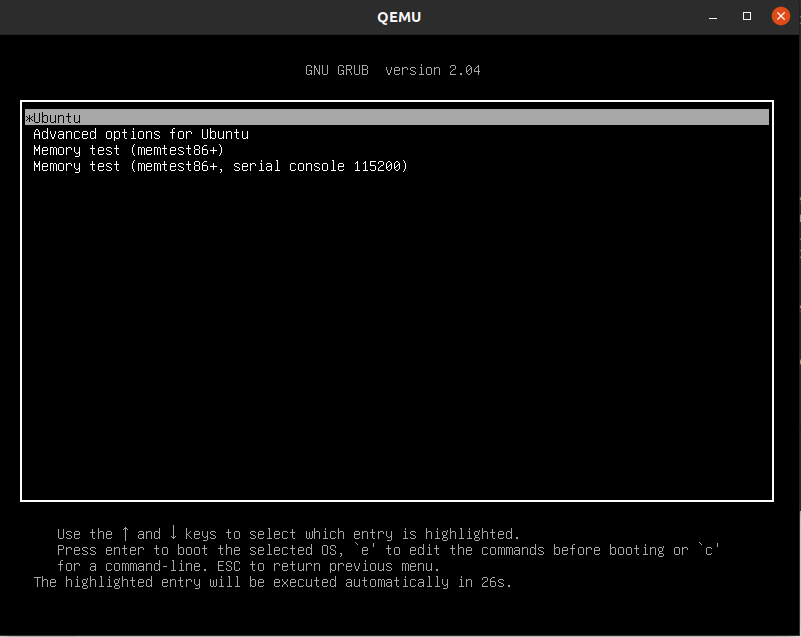Click the highlighted Ubuntu entry bar
Image resolution: width=801 pixels, height=637 pixels.
[x=400, y=117]
